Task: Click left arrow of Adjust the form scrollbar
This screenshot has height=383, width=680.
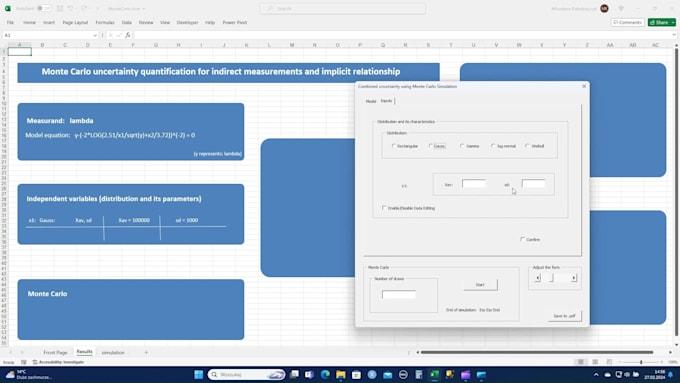Action: click(537, 278)
